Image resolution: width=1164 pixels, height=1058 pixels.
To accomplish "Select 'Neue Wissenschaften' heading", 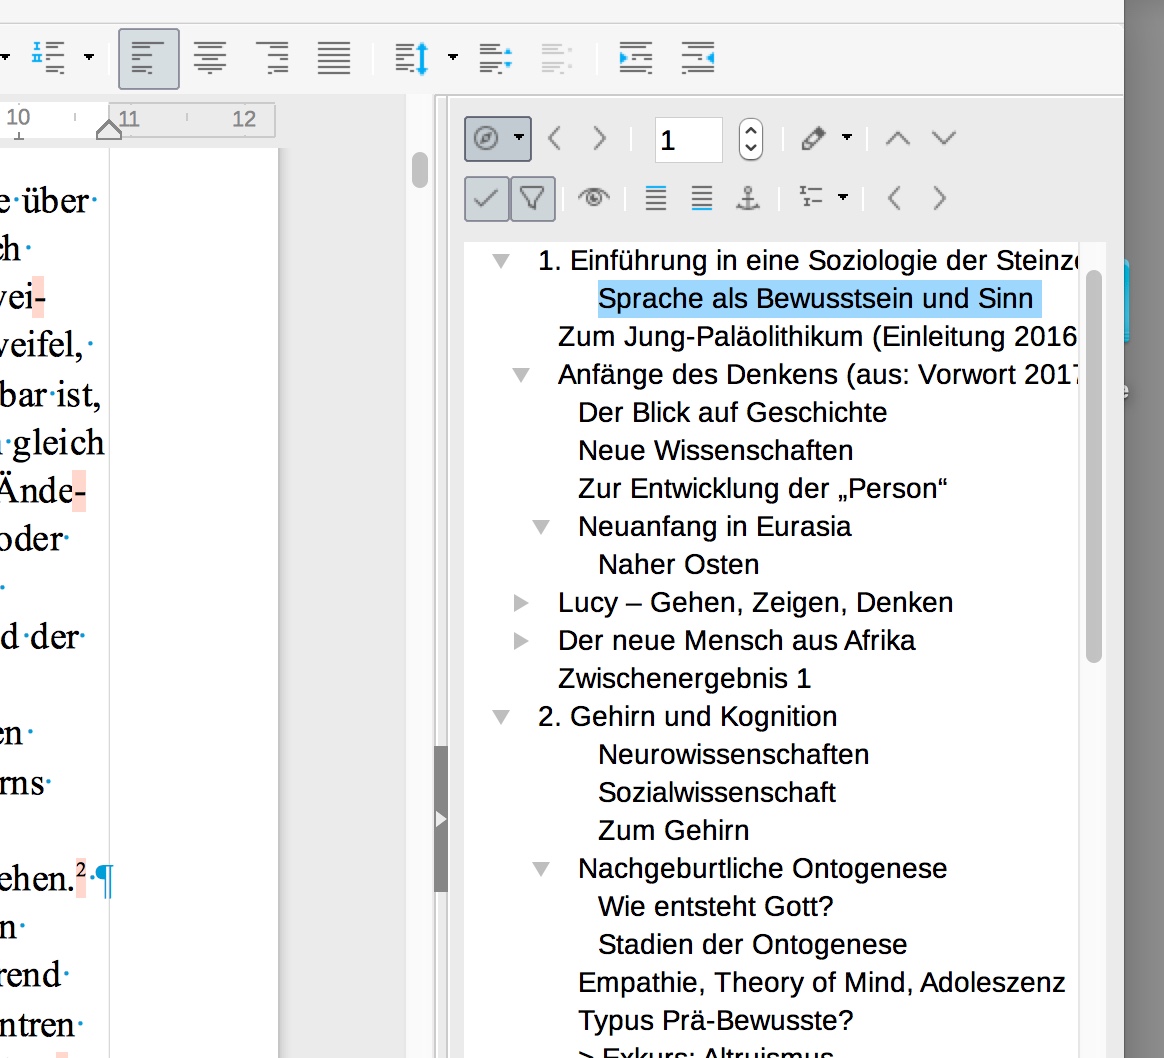I will pos(716,450).
